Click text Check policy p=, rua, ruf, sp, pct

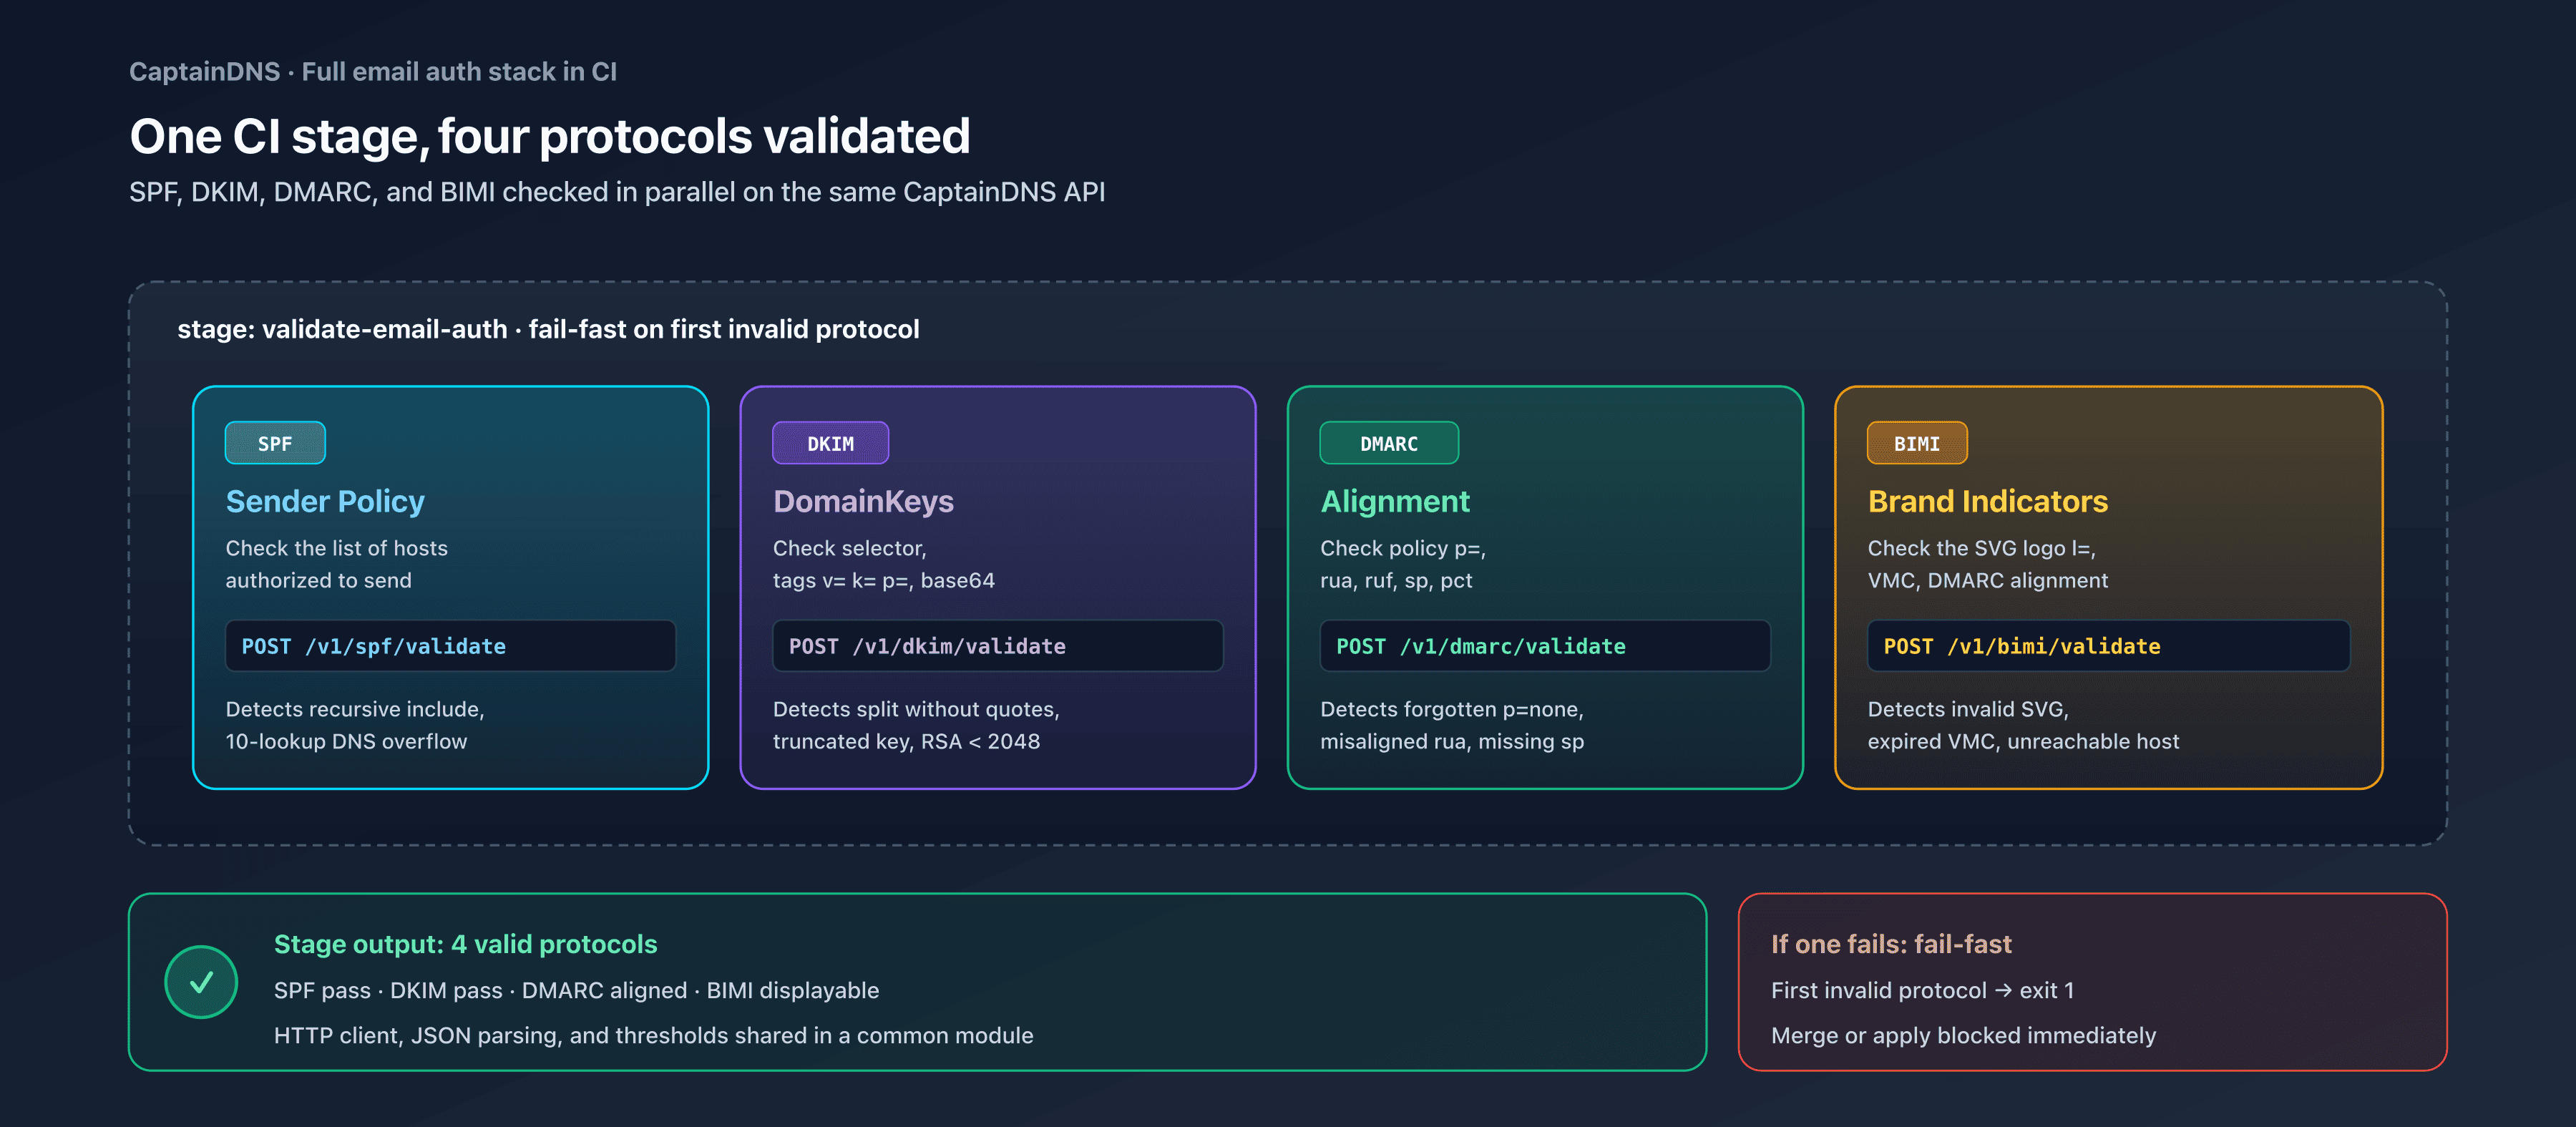point(1403,564)
